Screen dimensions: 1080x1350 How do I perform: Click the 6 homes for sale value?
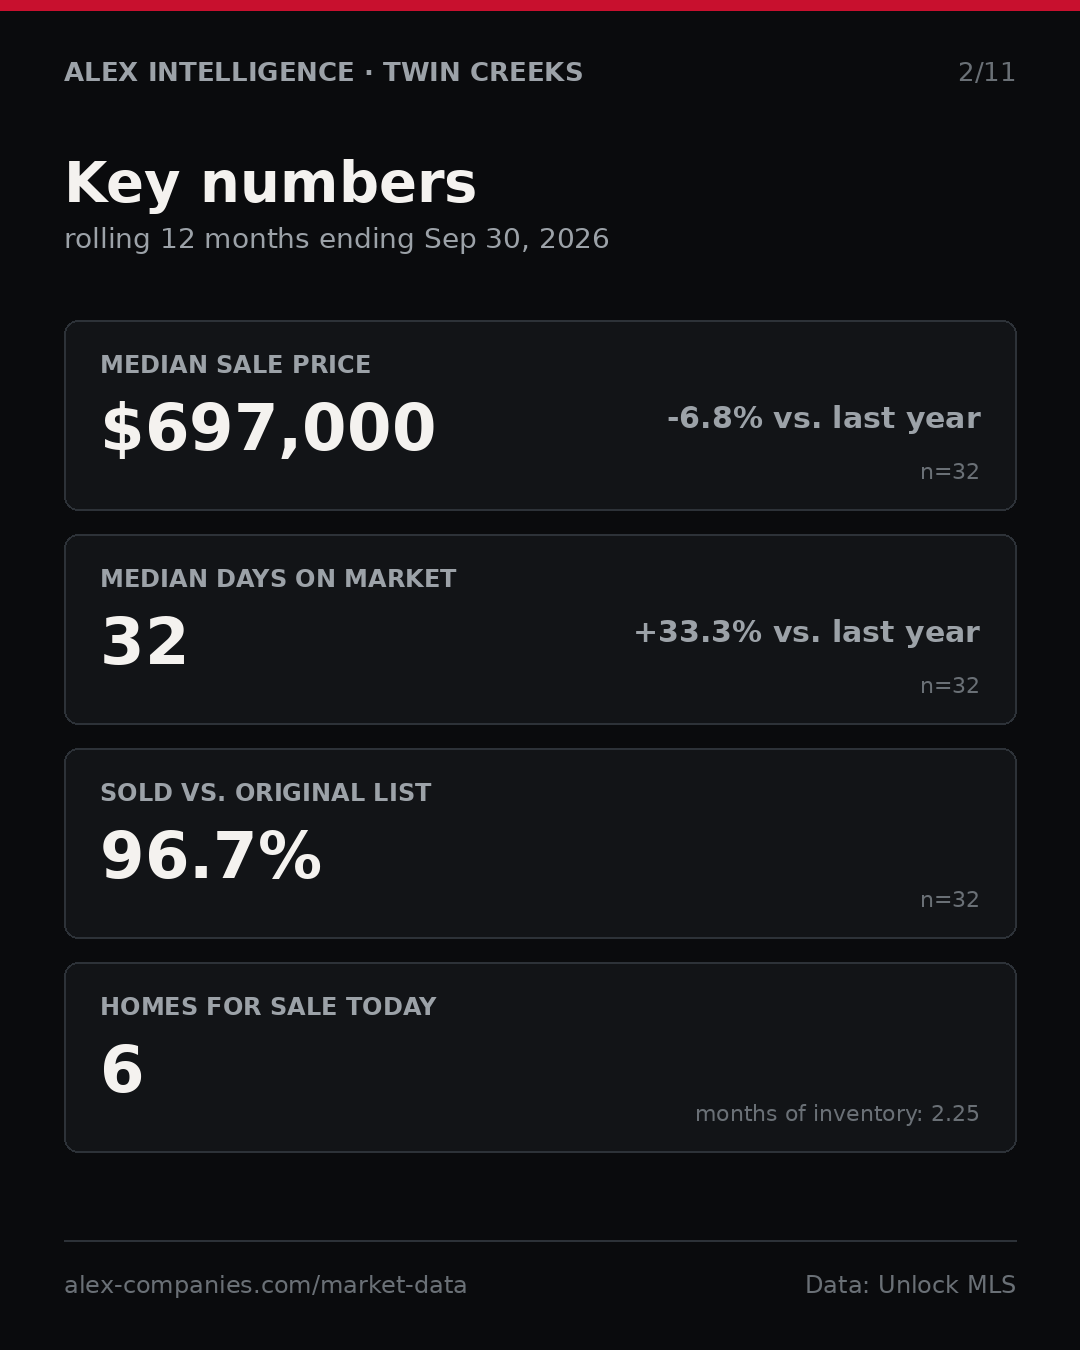point(122,1071)
